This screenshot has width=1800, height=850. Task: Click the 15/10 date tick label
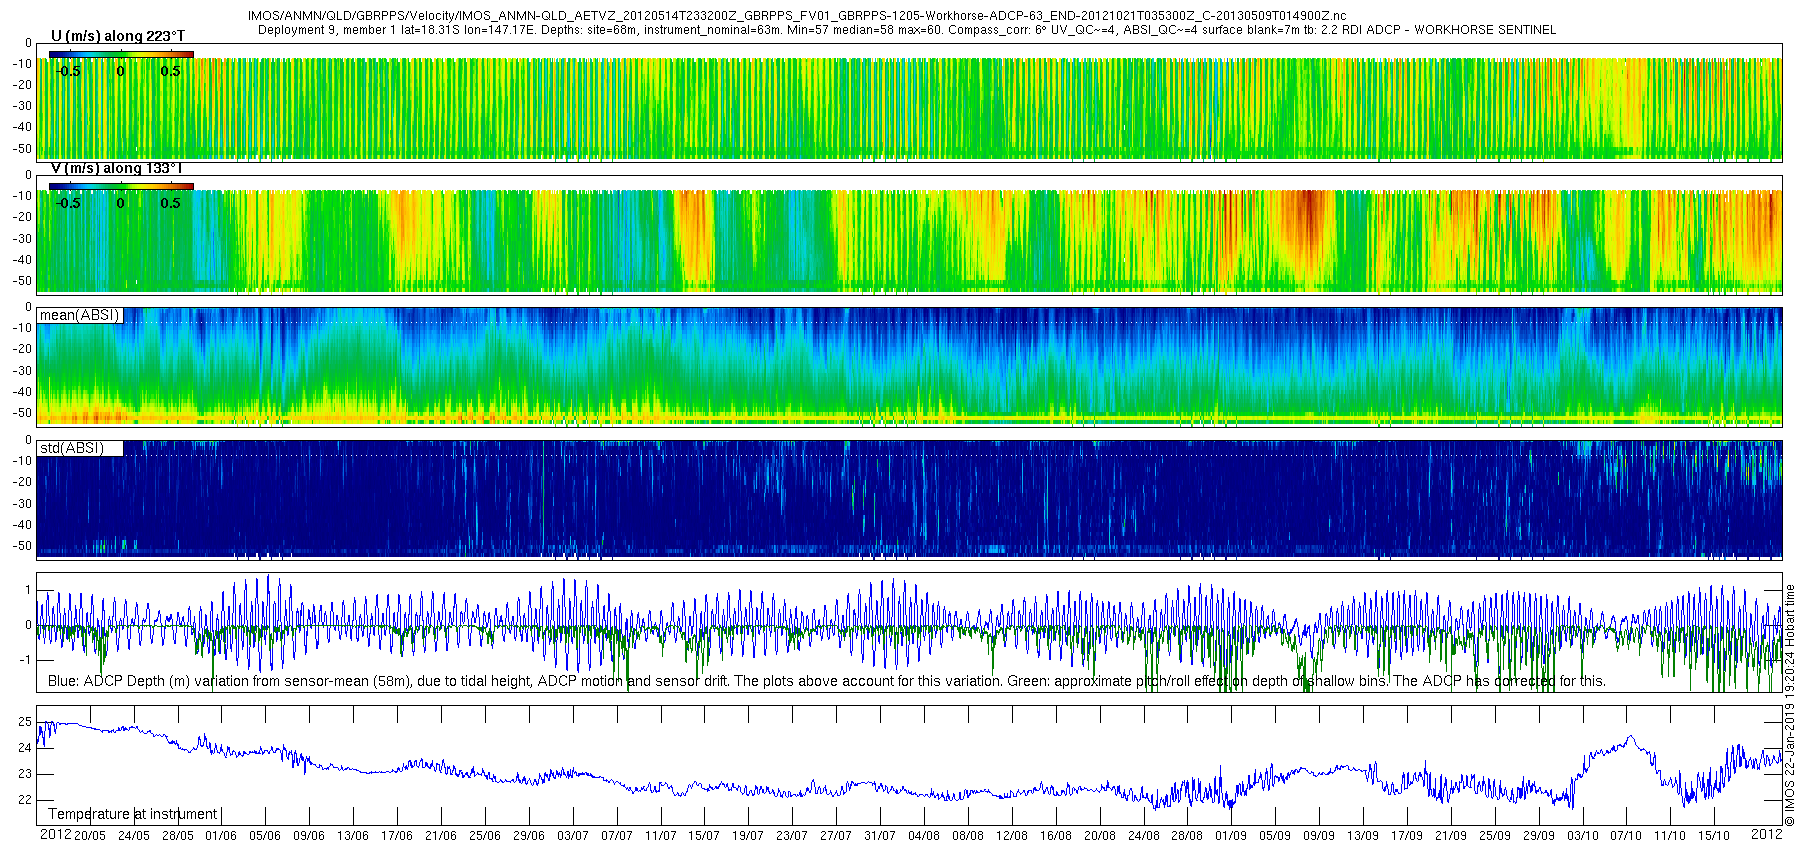(x=1714, y=836)
